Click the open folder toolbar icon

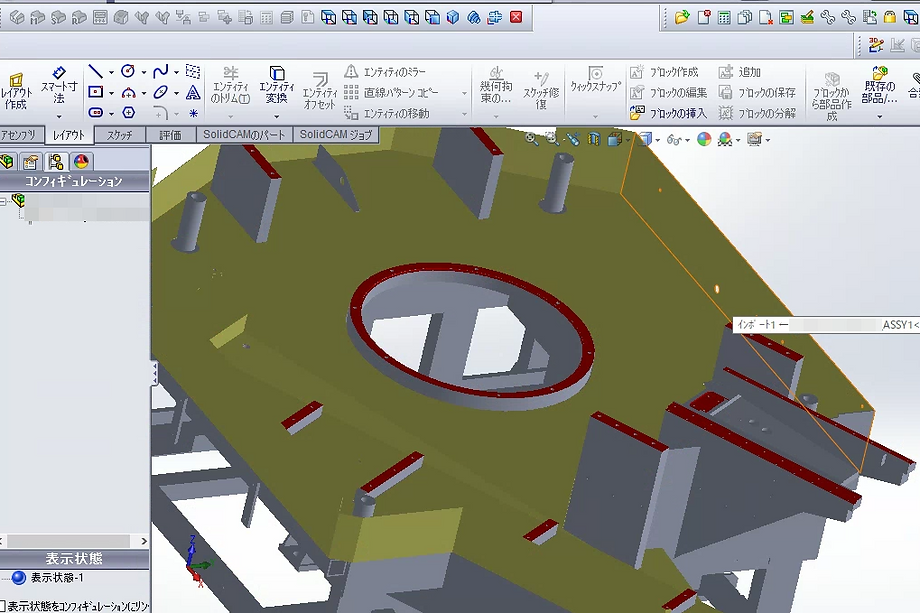tap(681, 17)
